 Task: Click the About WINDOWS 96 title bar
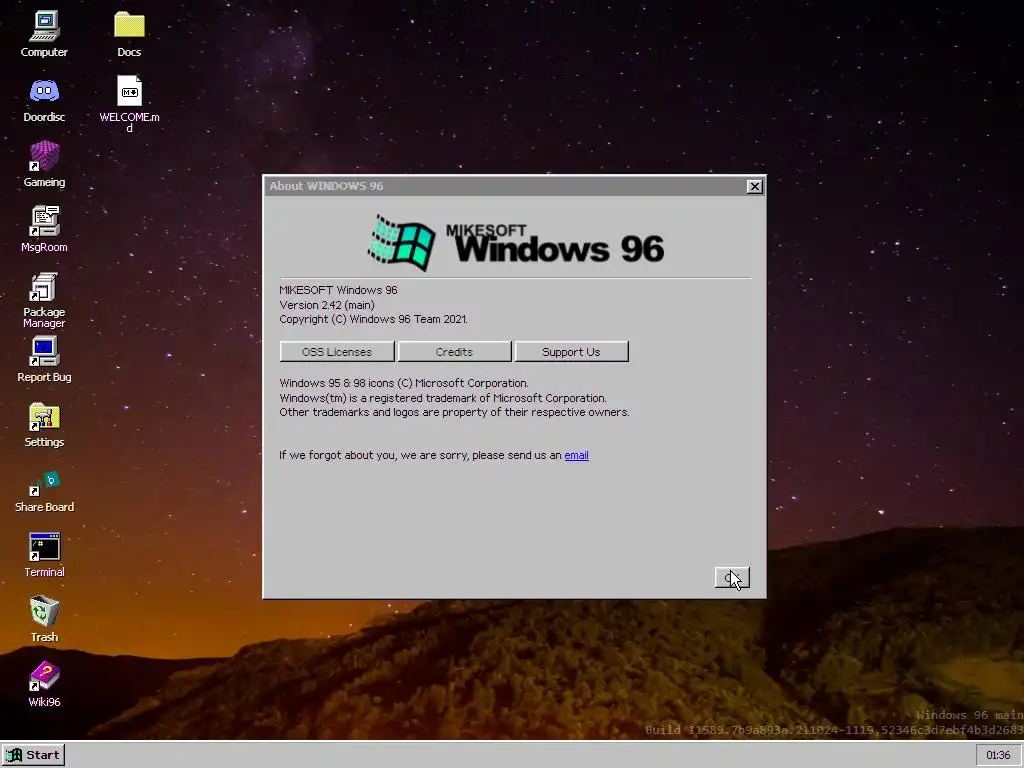[x=505, y=186]
